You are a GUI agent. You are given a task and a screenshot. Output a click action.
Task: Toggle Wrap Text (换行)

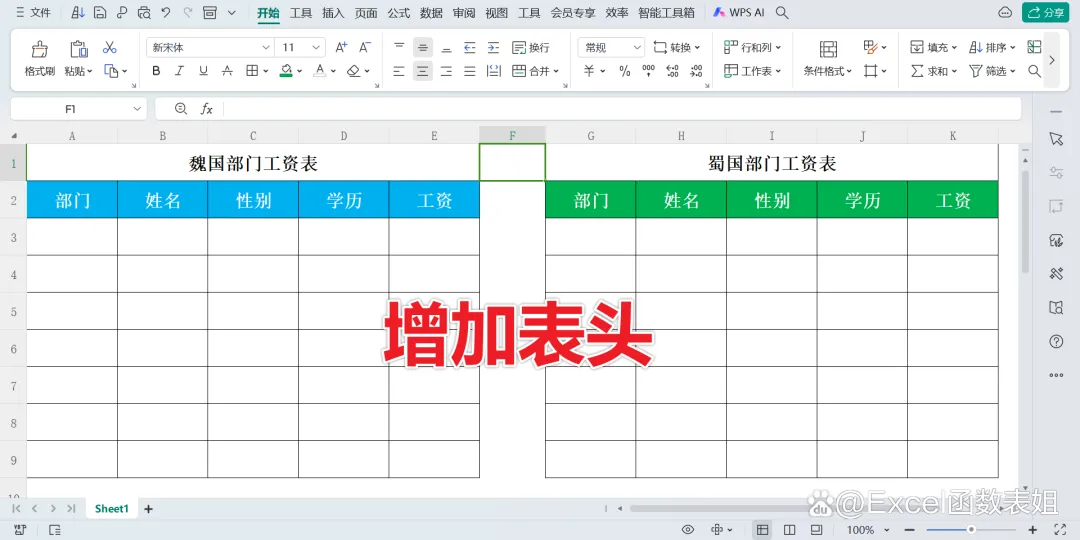(530, 48)
